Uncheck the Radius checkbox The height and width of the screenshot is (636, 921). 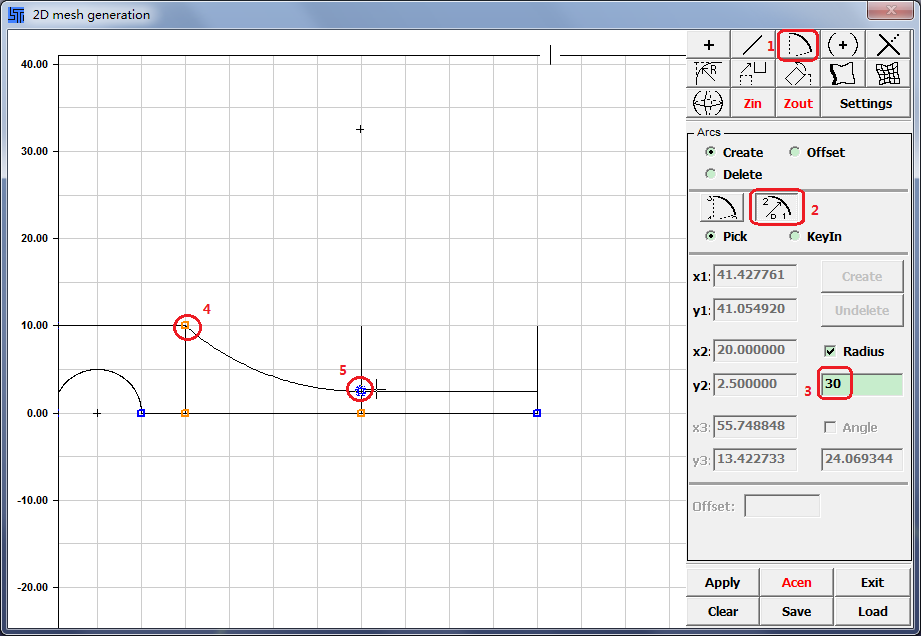pos(830,351)
